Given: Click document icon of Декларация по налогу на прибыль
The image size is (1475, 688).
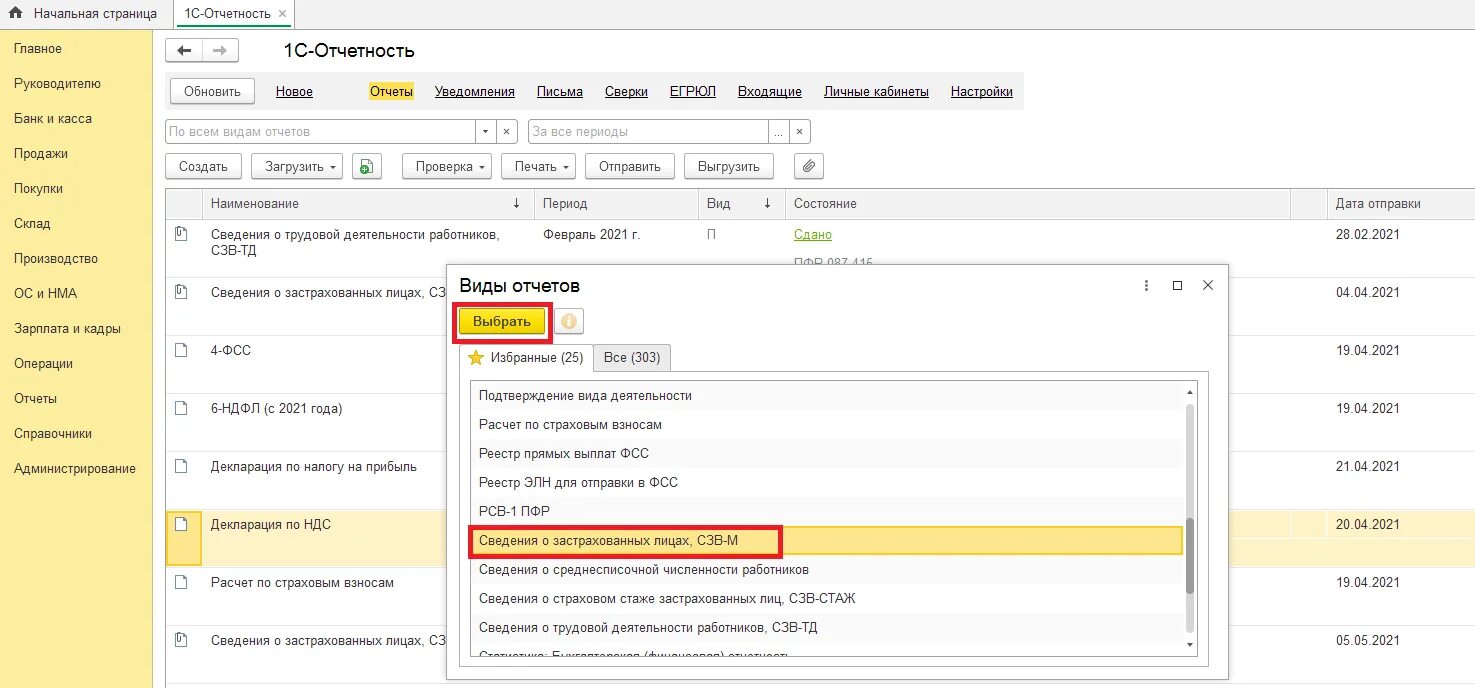Looking at the screenshot, I should coord(181,466).
